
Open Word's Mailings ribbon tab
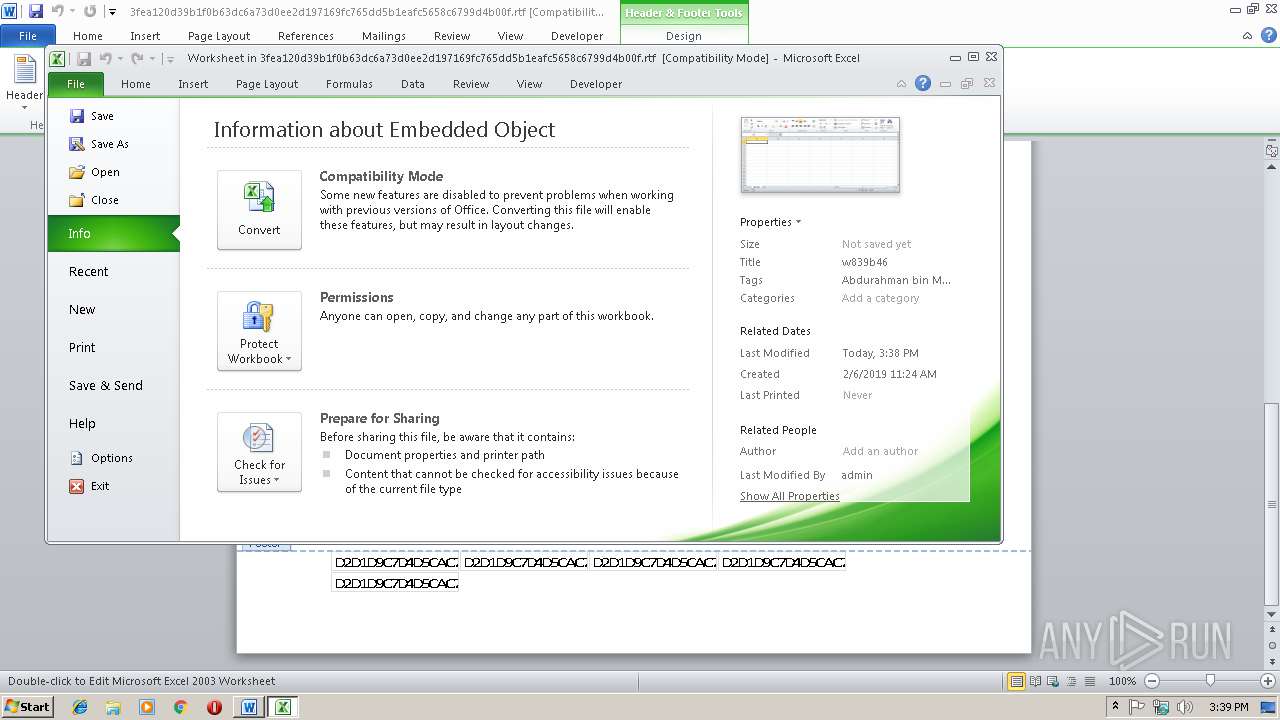[x=384, y=36]
